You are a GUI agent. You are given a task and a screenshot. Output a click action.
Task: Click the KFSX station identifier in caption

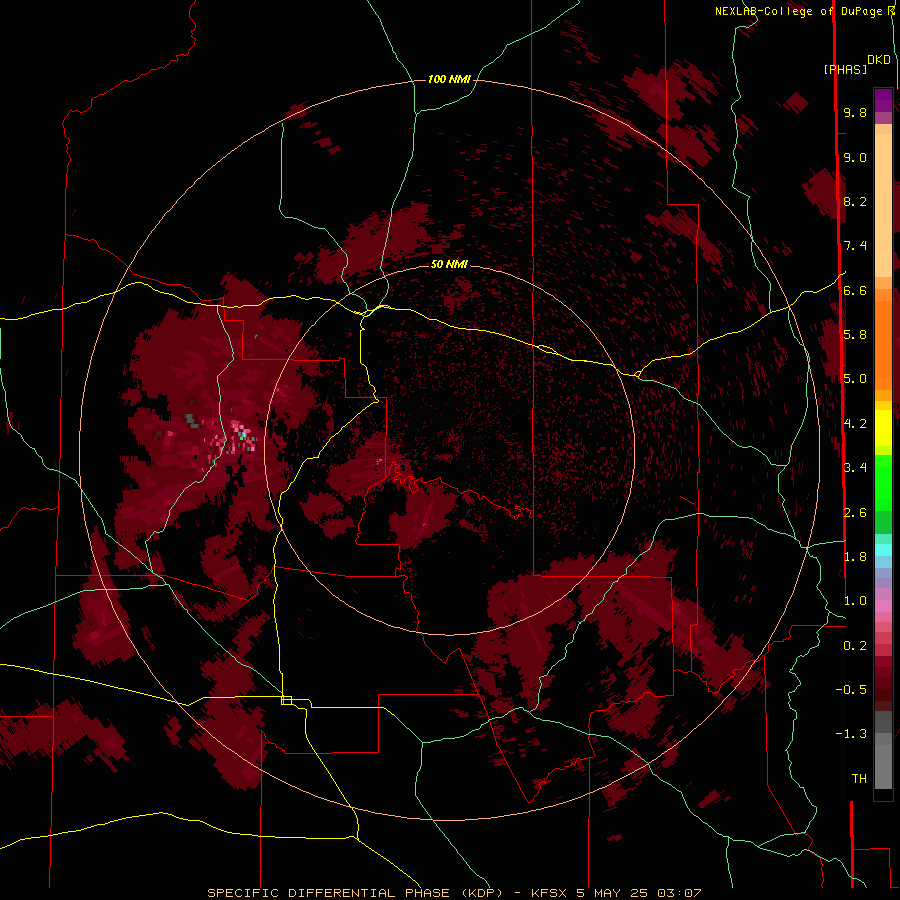[x=550, y=893]
